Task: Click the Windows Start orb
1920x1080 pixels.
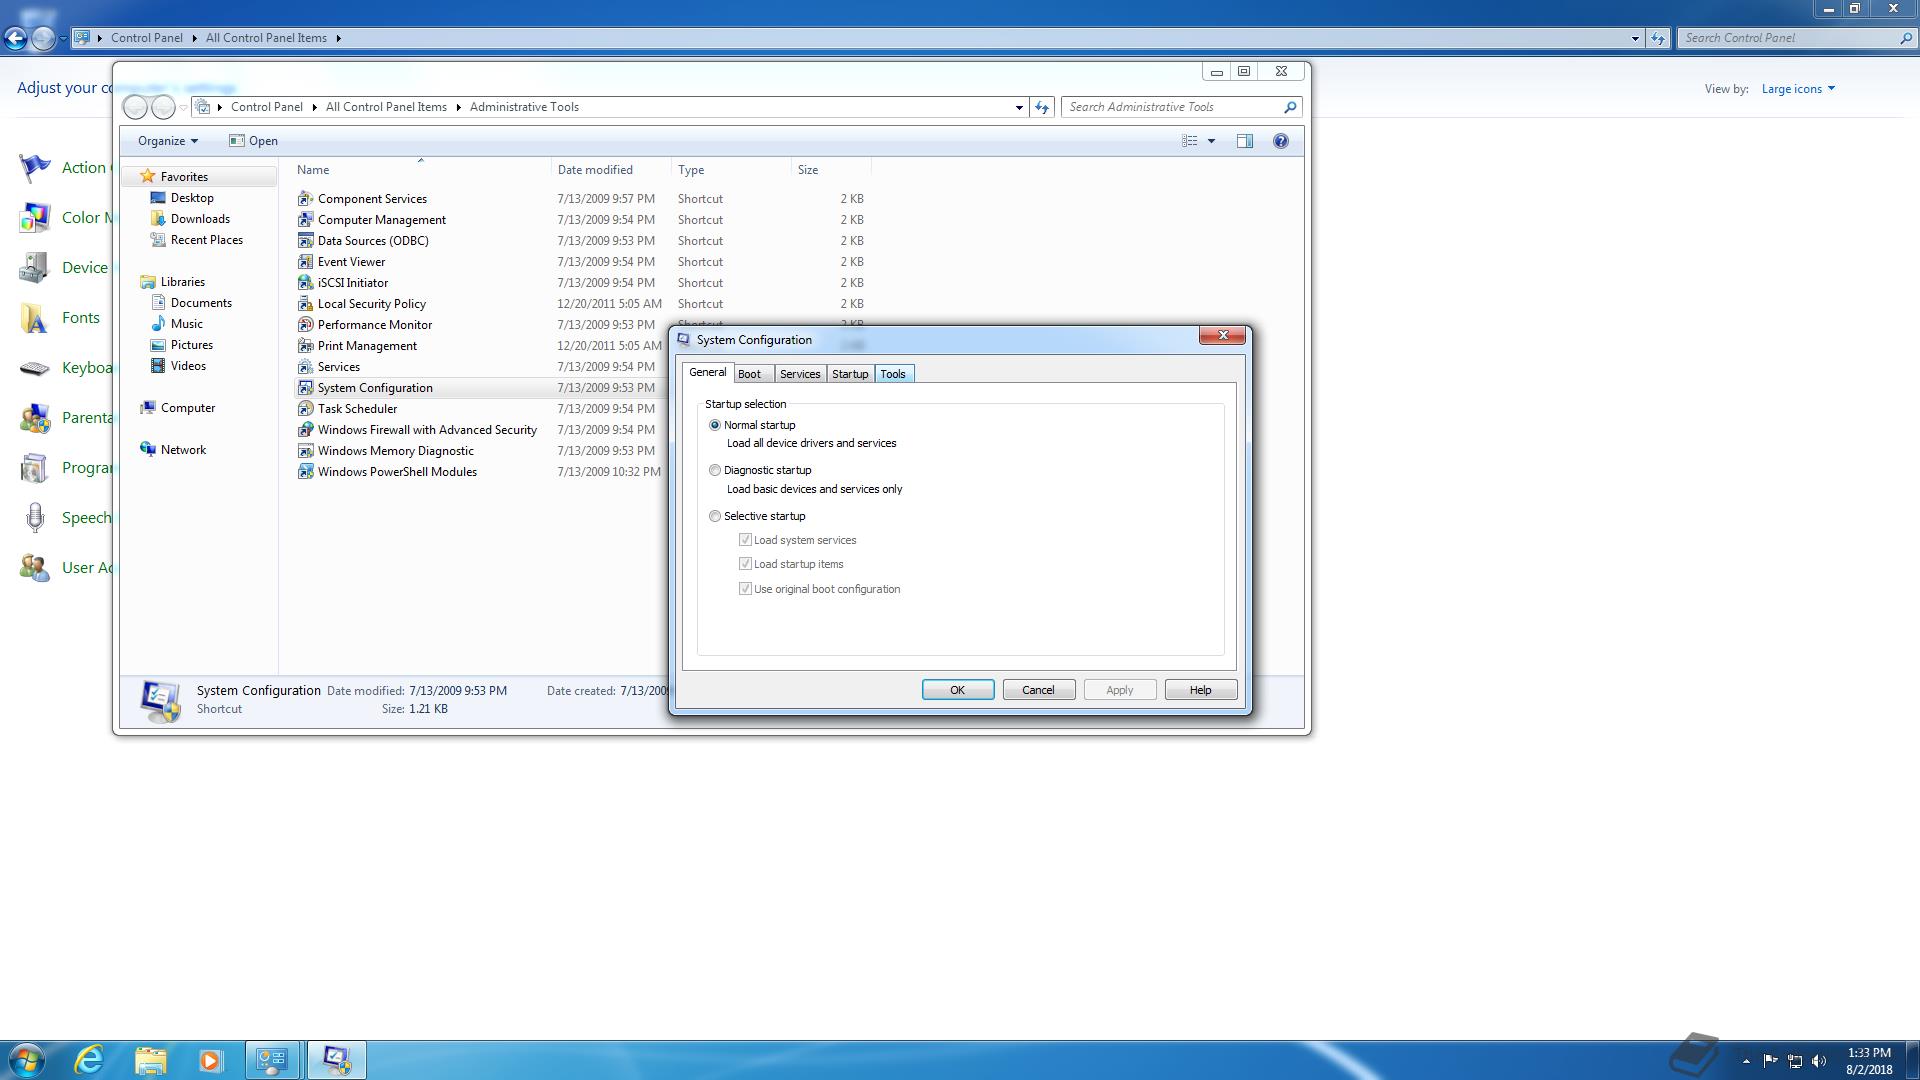Action: [27, 1060]
